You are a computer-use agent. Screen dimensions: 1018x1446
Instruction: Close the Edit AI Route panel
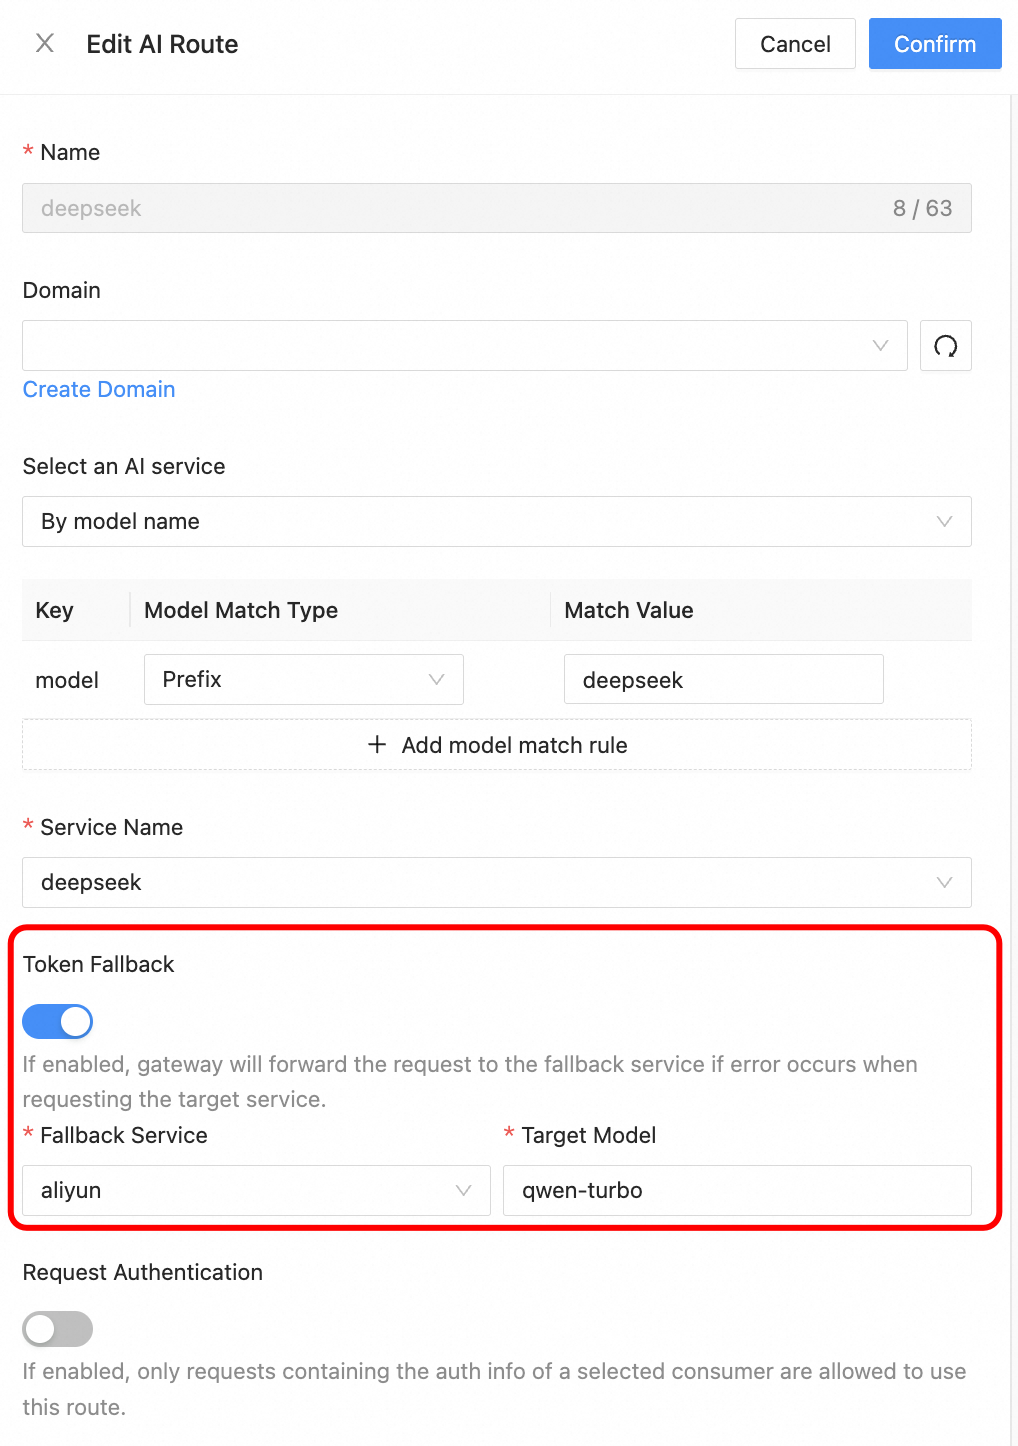click(x=45, y=43)
